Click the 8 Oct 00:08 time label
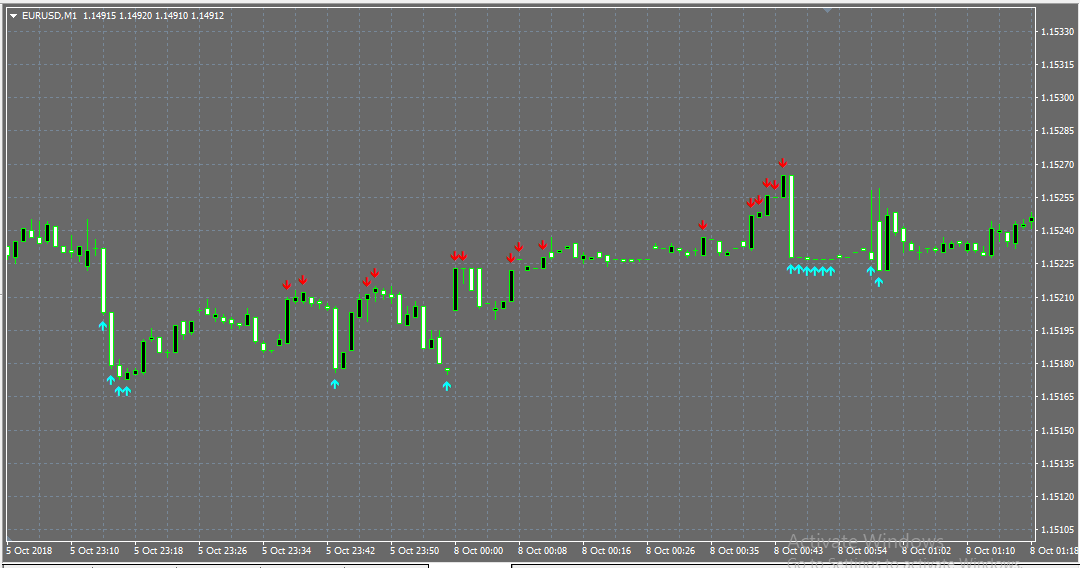 coord(542,551)
